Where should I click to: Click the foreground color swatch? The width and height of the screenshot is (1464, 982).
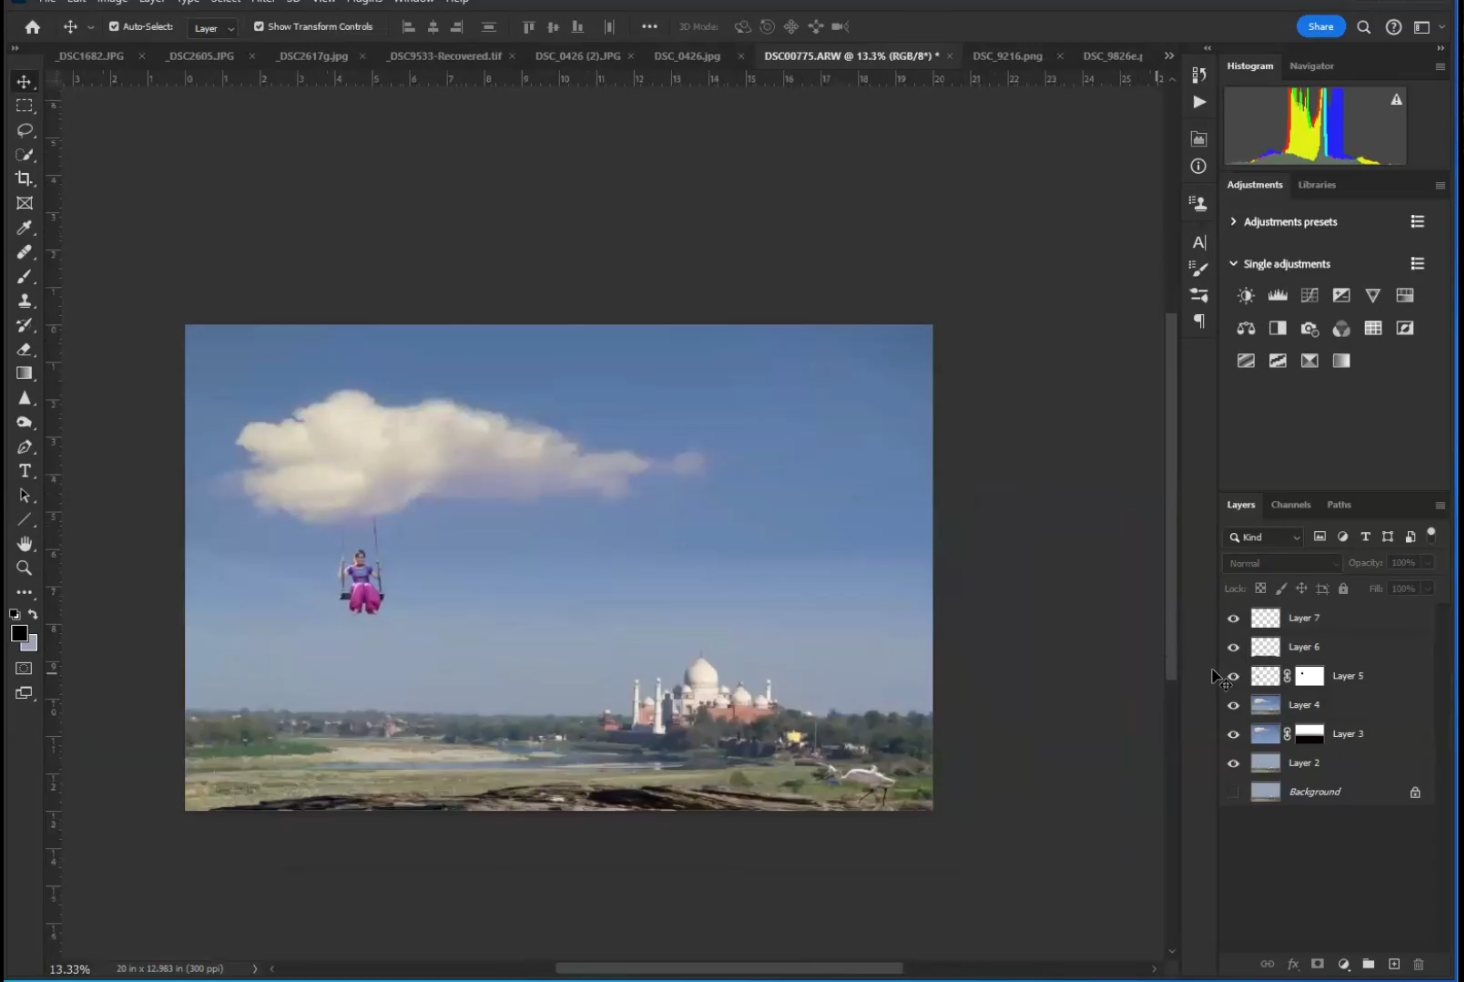[19, 633]
